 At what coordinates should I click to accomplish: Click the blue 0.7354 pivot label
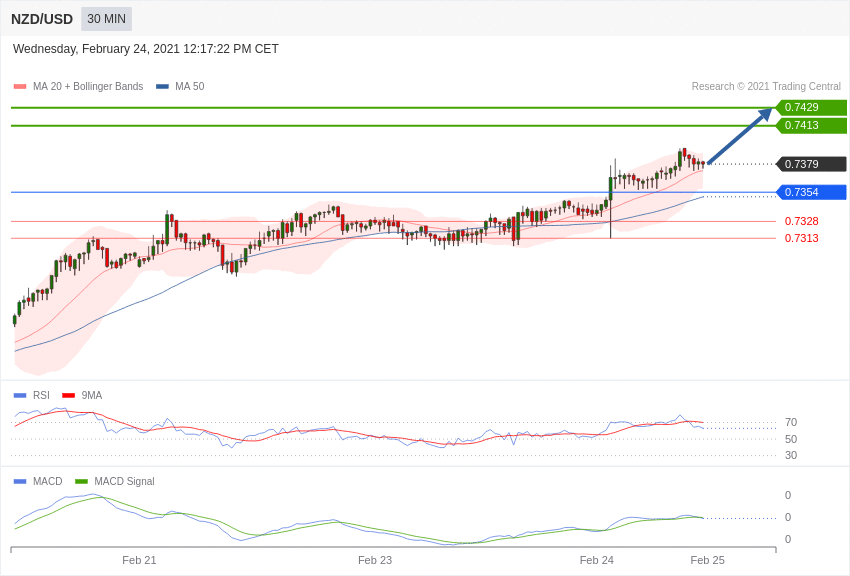(x=811, y=192)
